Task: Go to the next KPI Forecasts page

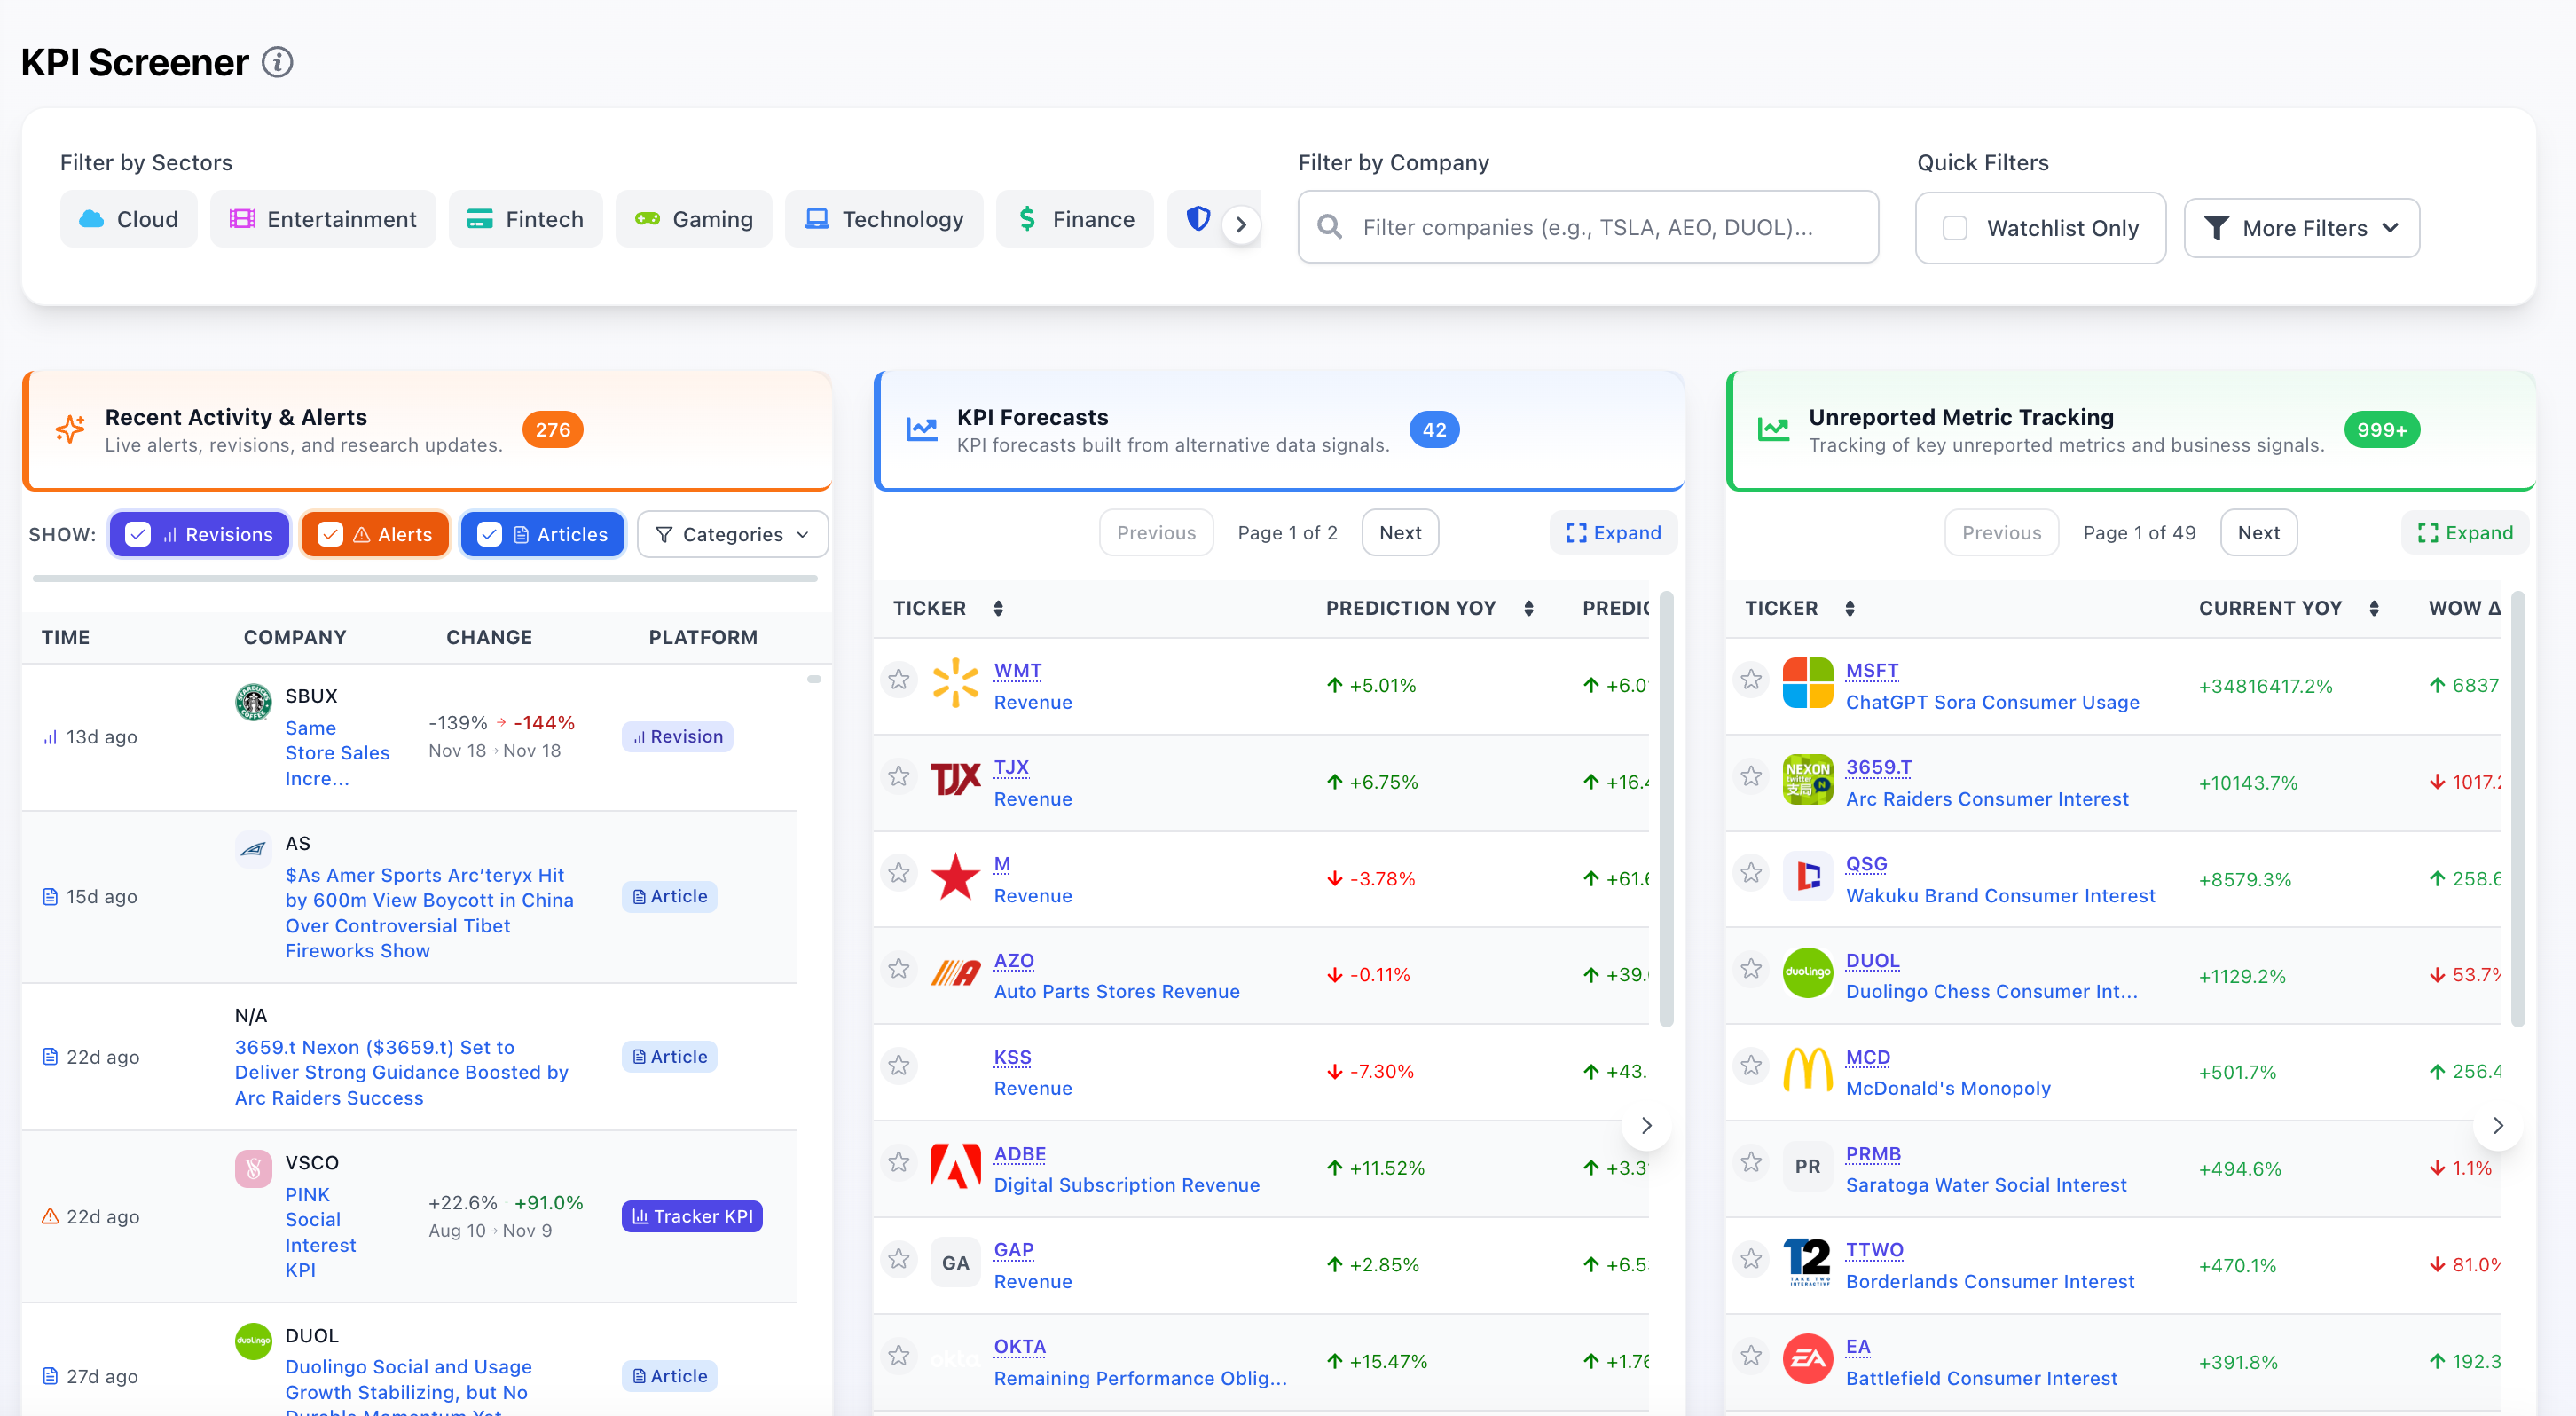Action: pos(1399,533)
